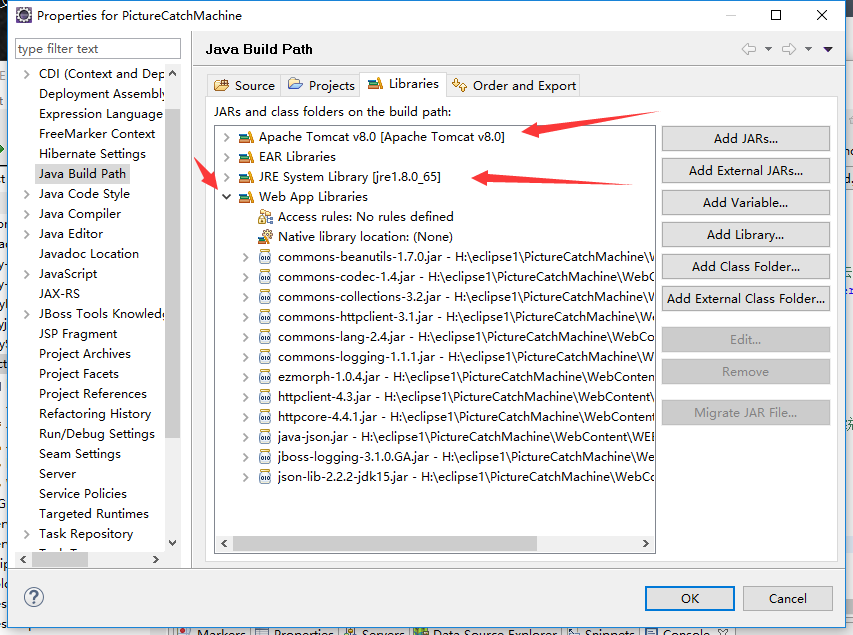Screen dimensions: 853x635
Task: Select Hibernate Settings in the sidebar
Action: pos(92,154)
